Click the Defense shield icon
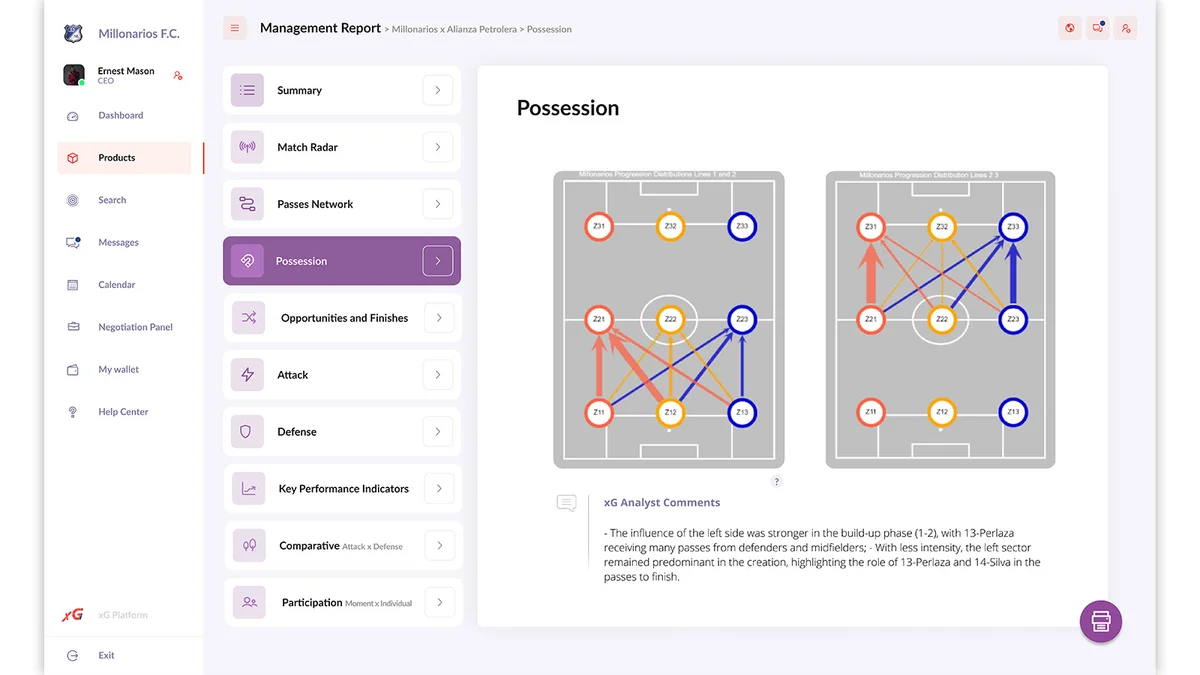1200x675 pixels. pyautogui.click(x=247, y=431)
